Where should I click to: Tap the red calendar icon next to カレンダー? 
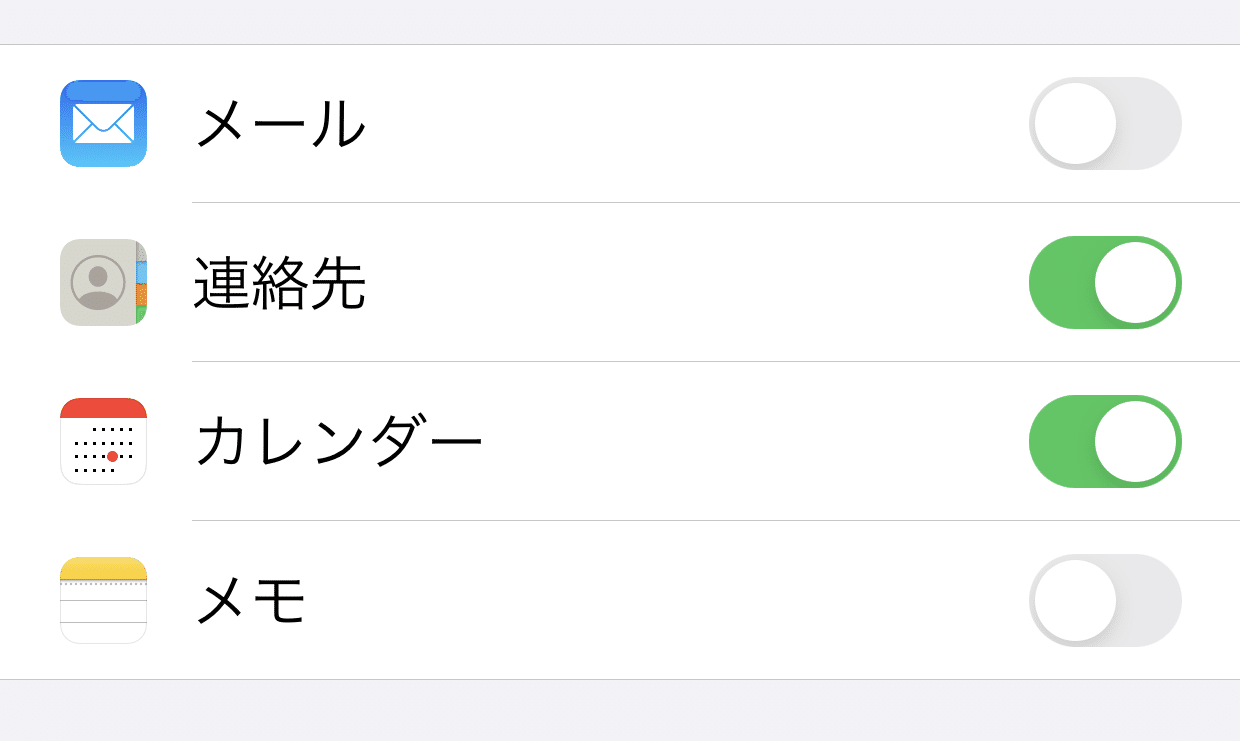103,441
